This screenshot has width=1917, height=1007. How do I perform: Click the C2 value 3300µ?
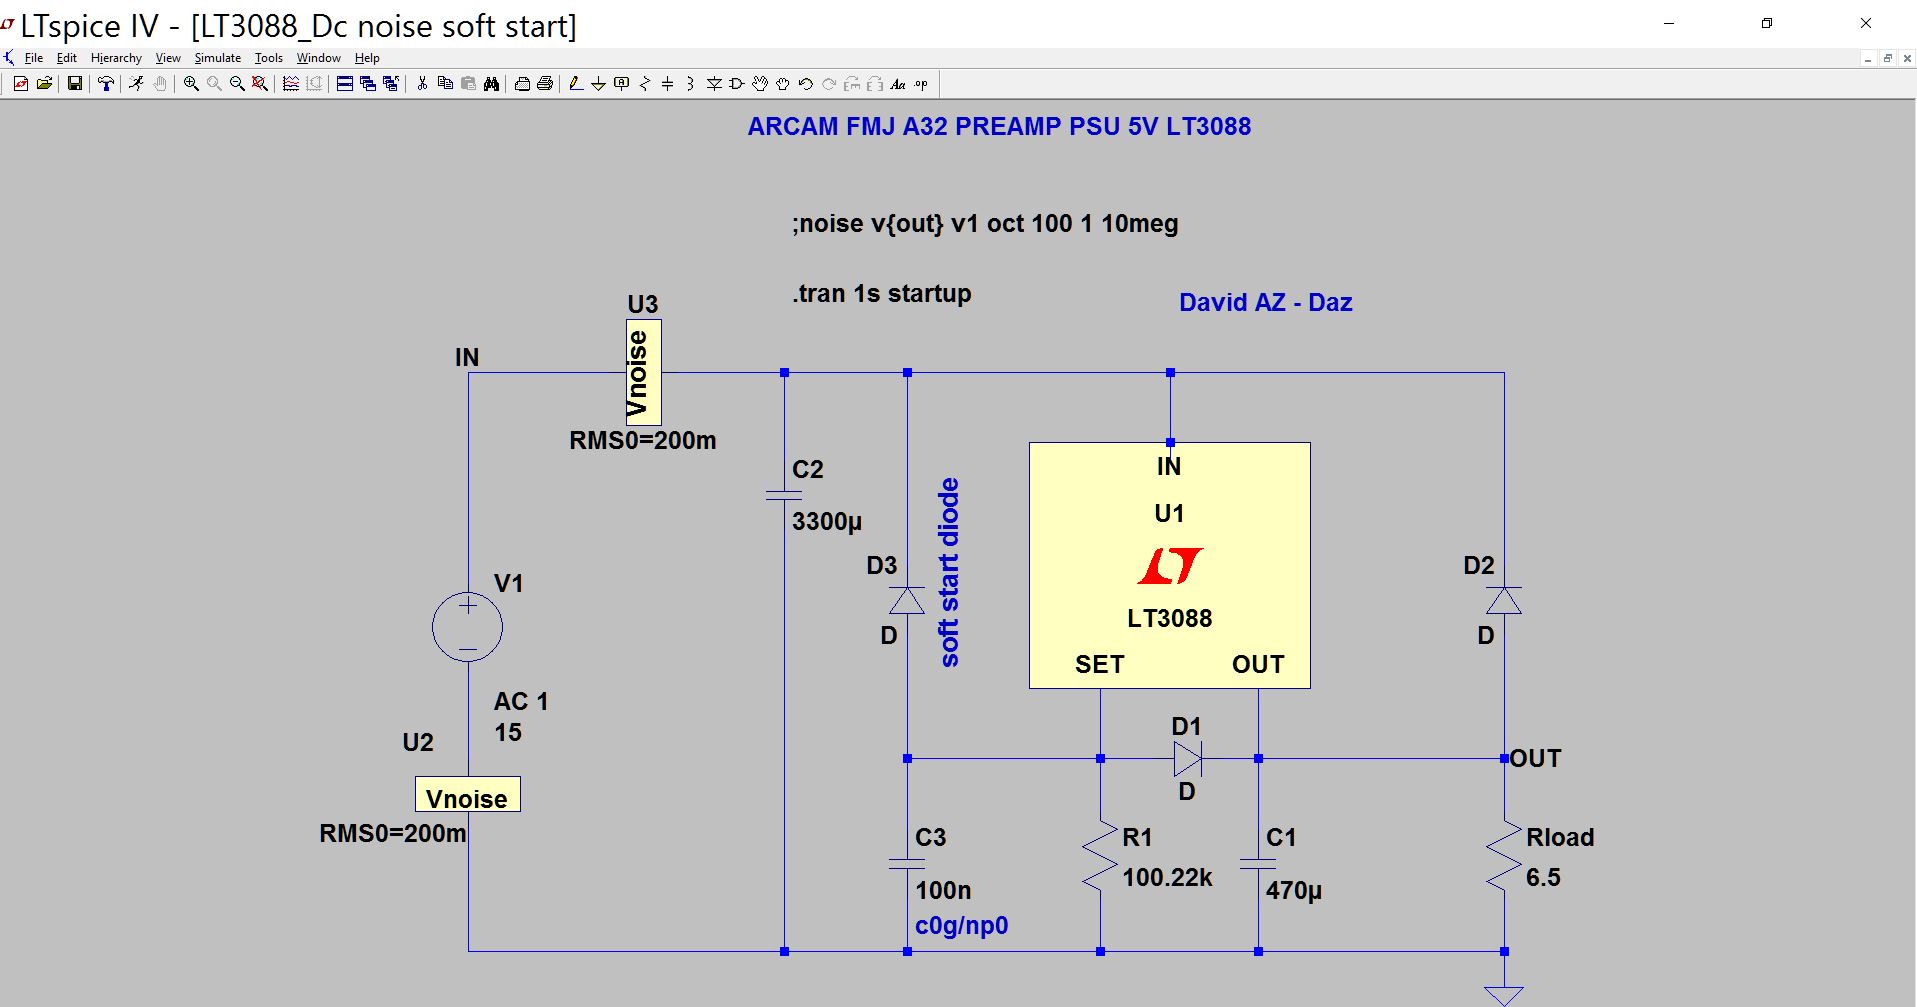pyautogui.click(x=827, y=521)
